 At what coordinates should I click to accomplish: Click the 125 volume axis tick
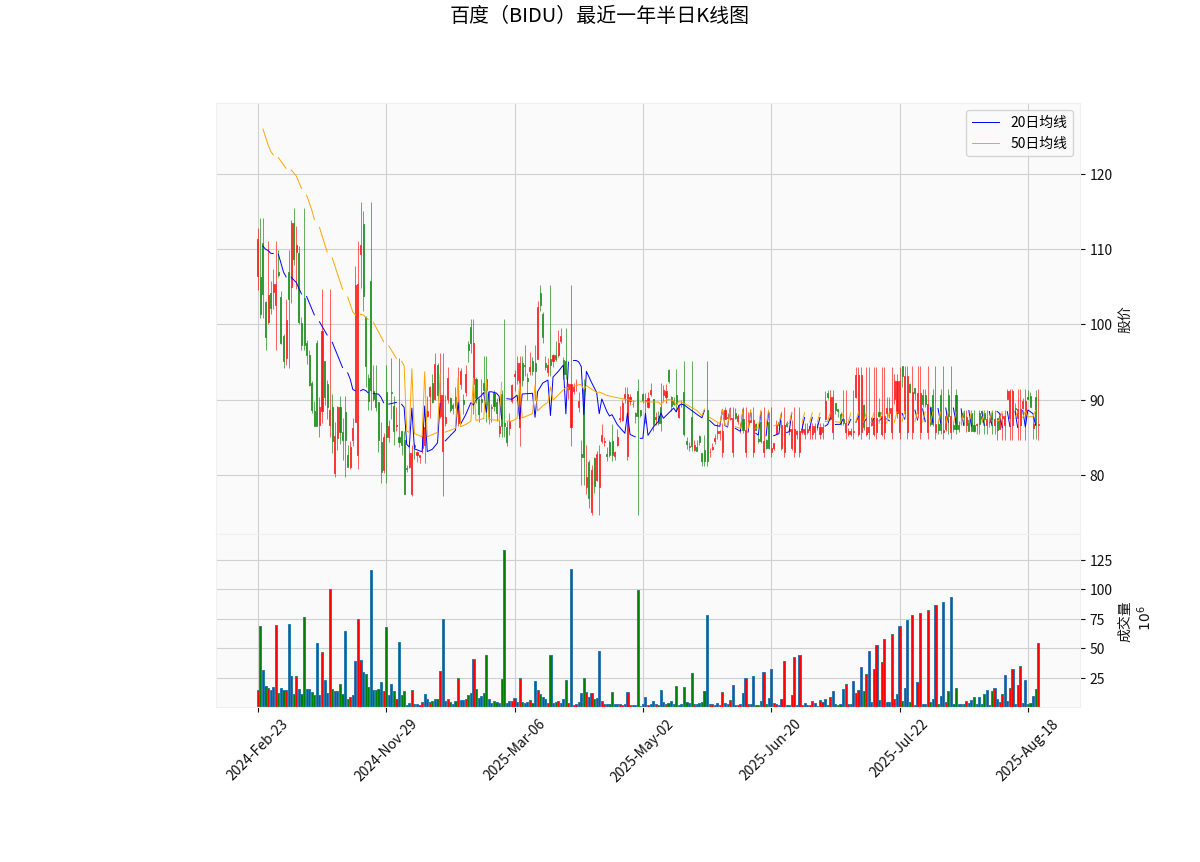click(1103, 560)
